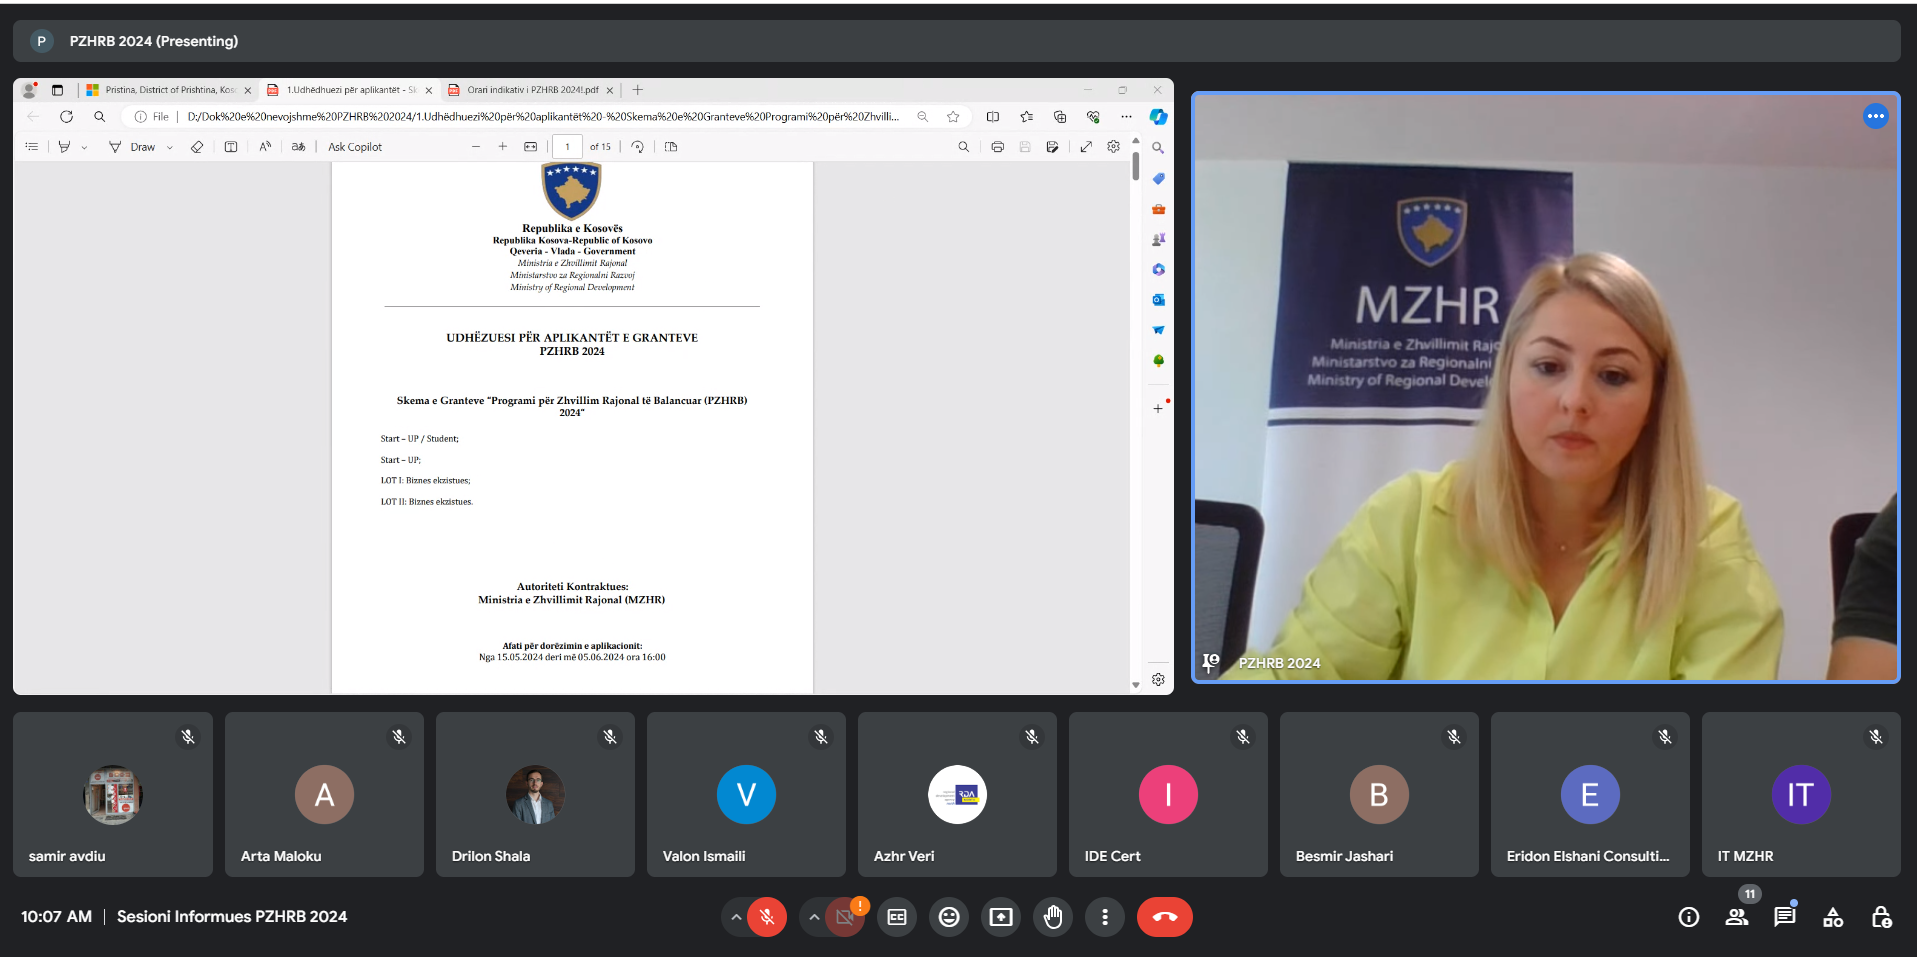Open the Draw tool dropdown in PDF toolbar
The width and height of the screenshot is (1917, 957).
click(170, 147)
